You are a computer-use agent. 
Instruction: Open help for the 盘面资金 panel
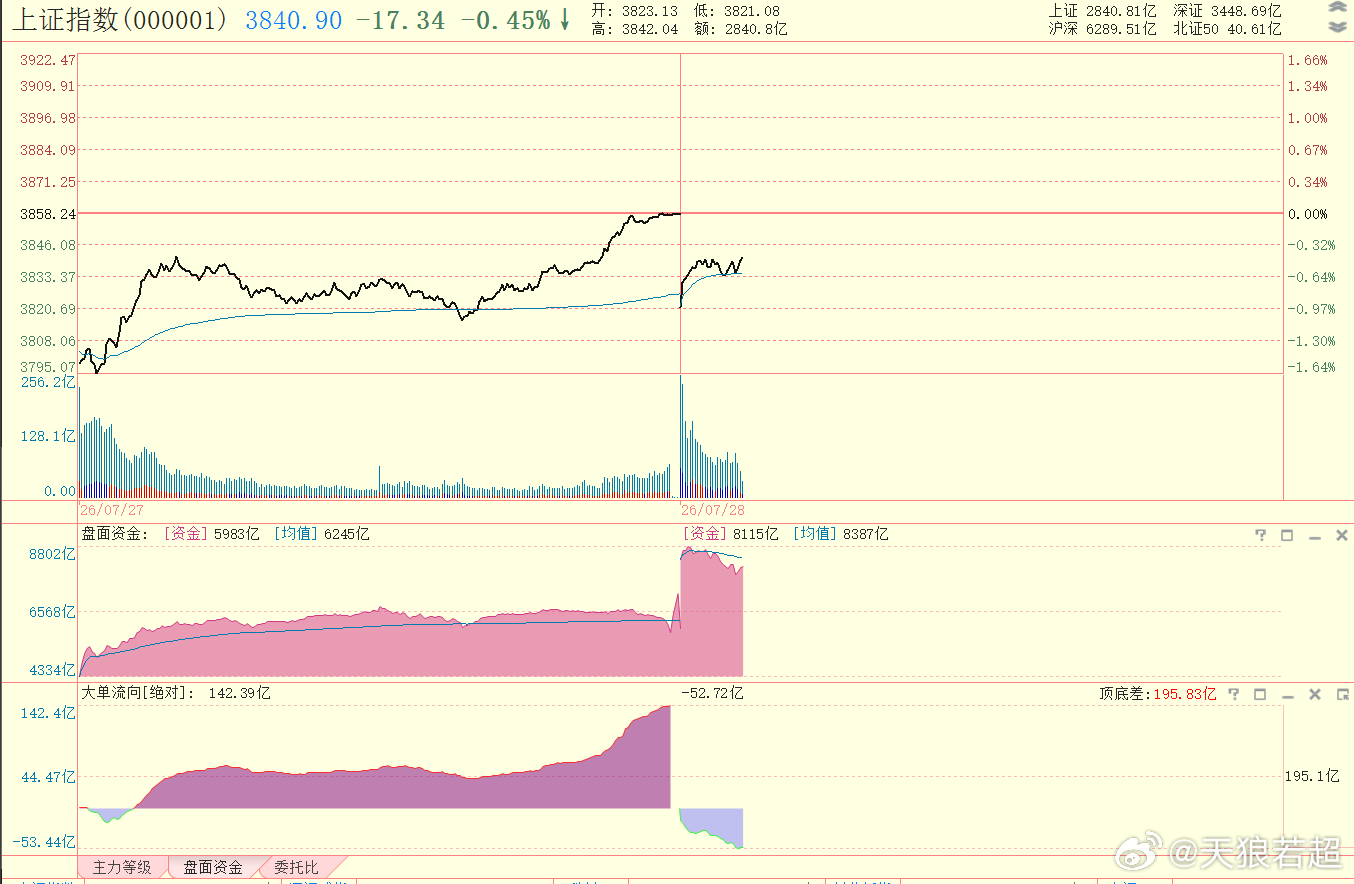pyautogui.click(x=1261, y=535)
